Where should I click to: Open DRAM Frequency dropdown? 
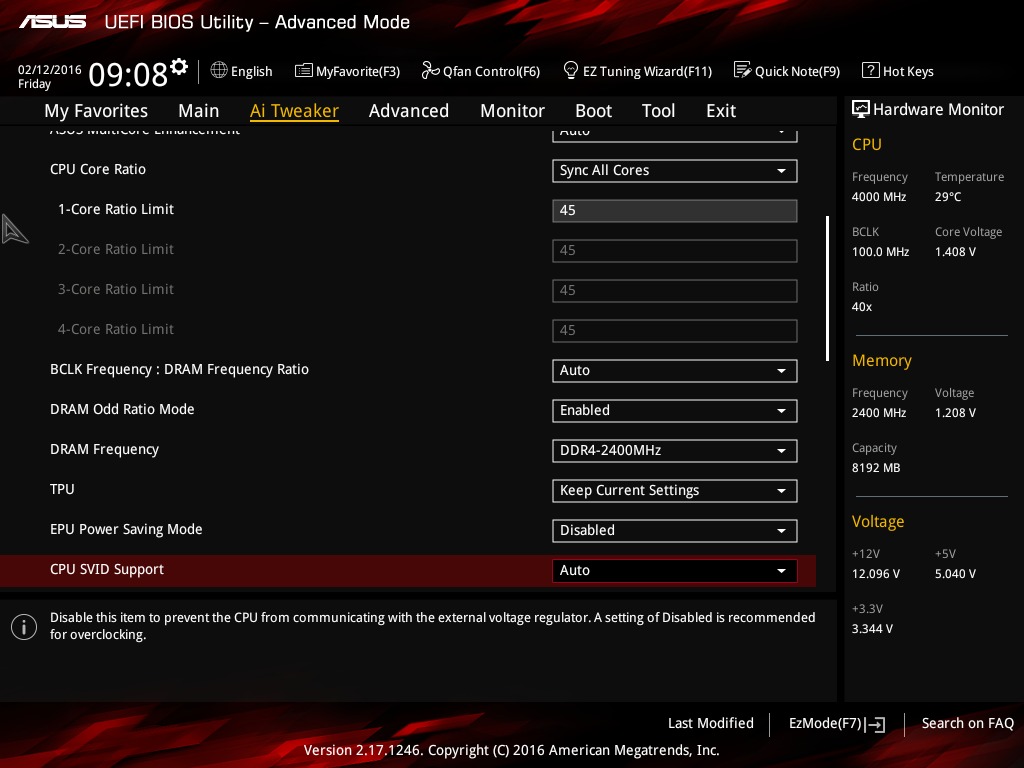pos(675,450)
